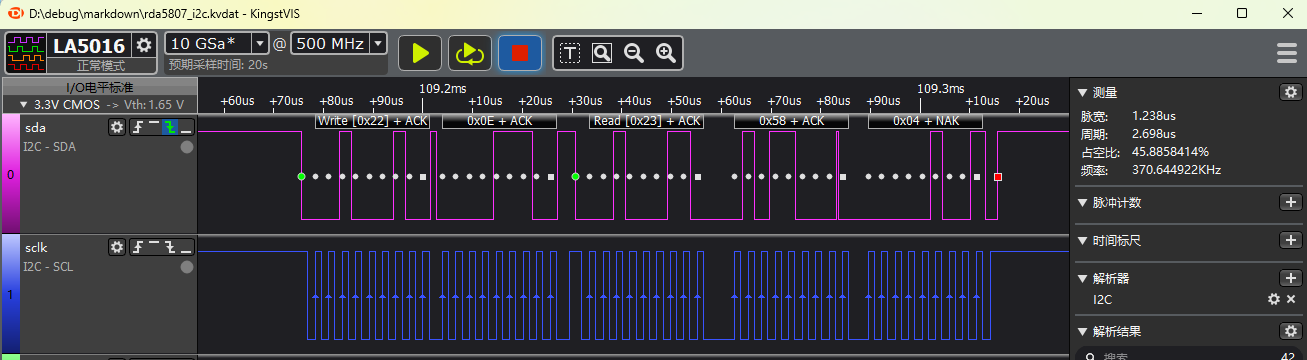The height and width of the screenshot is (360, 1307).
Task: Set sclk trigger to falling edge
Action: click(x=170, y=247)
